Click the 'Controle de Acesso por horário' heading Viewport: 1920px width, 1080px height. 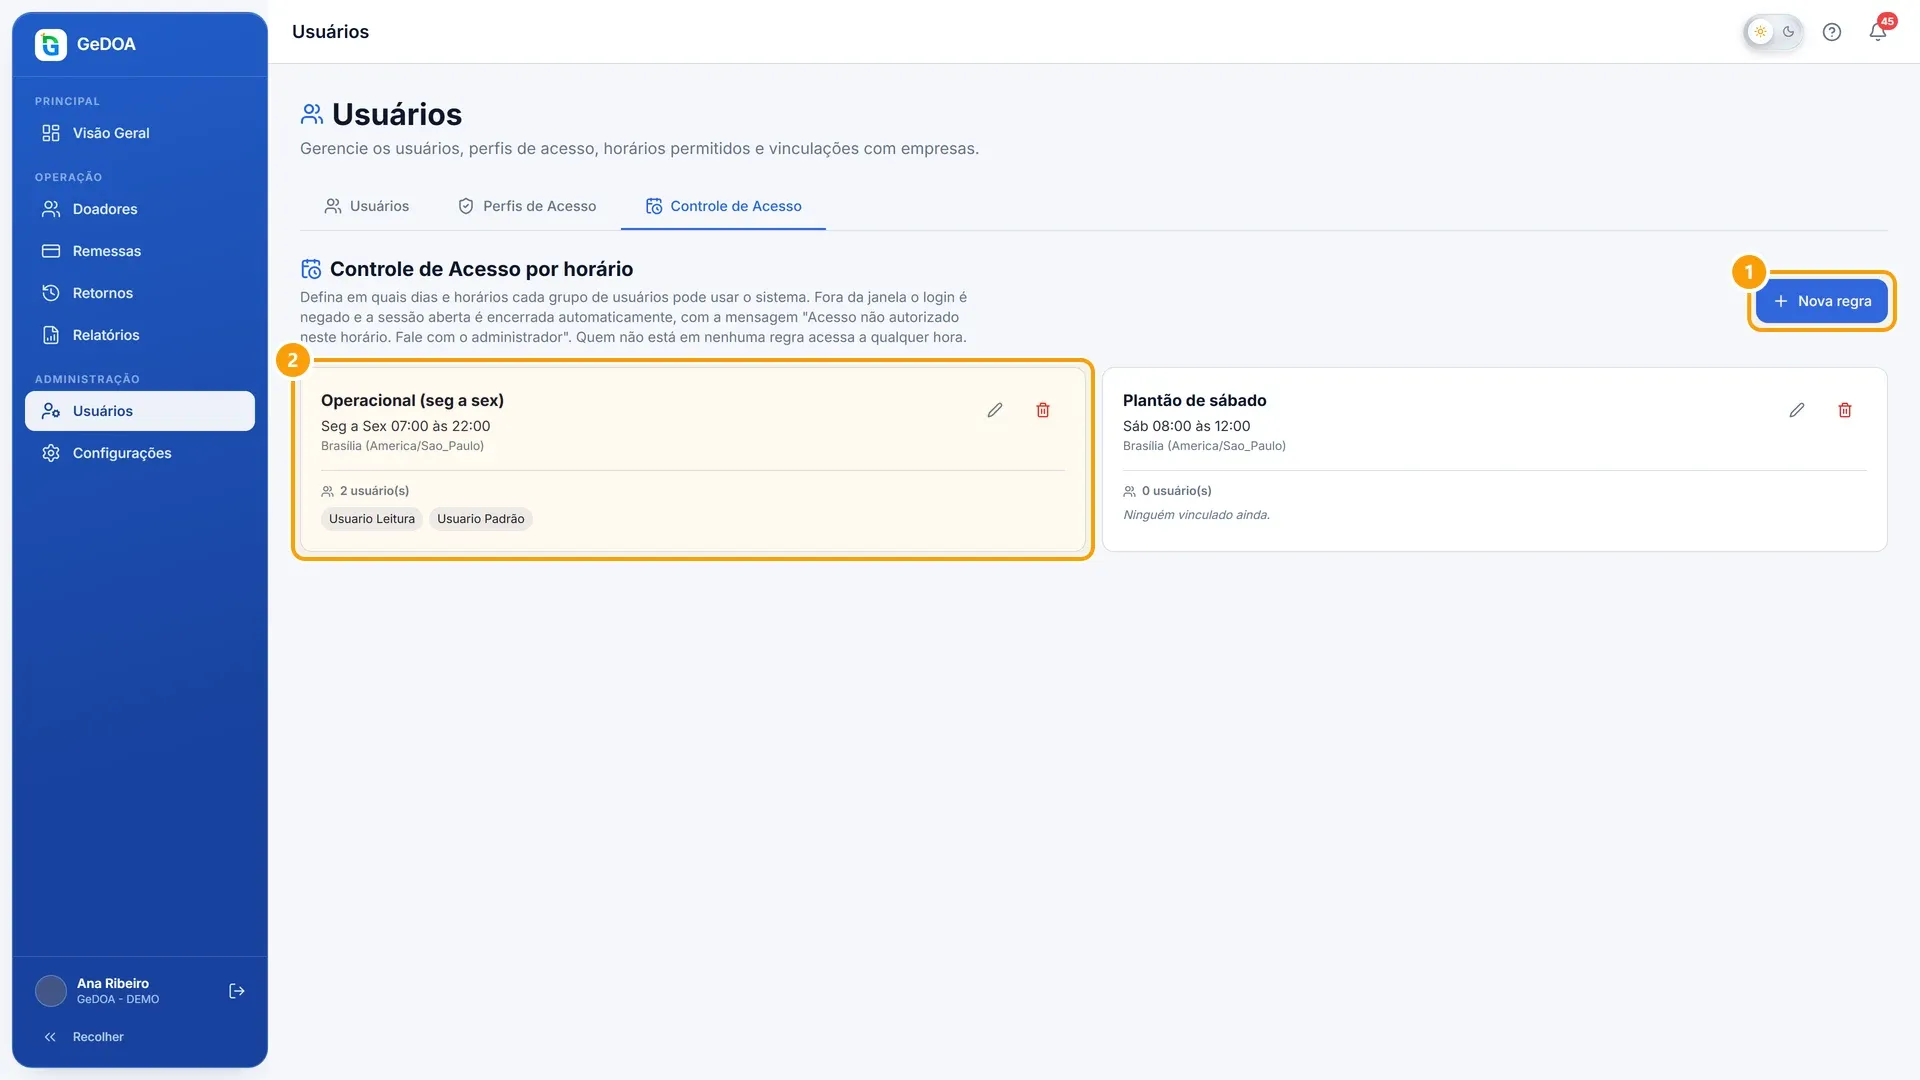point(482,269)
